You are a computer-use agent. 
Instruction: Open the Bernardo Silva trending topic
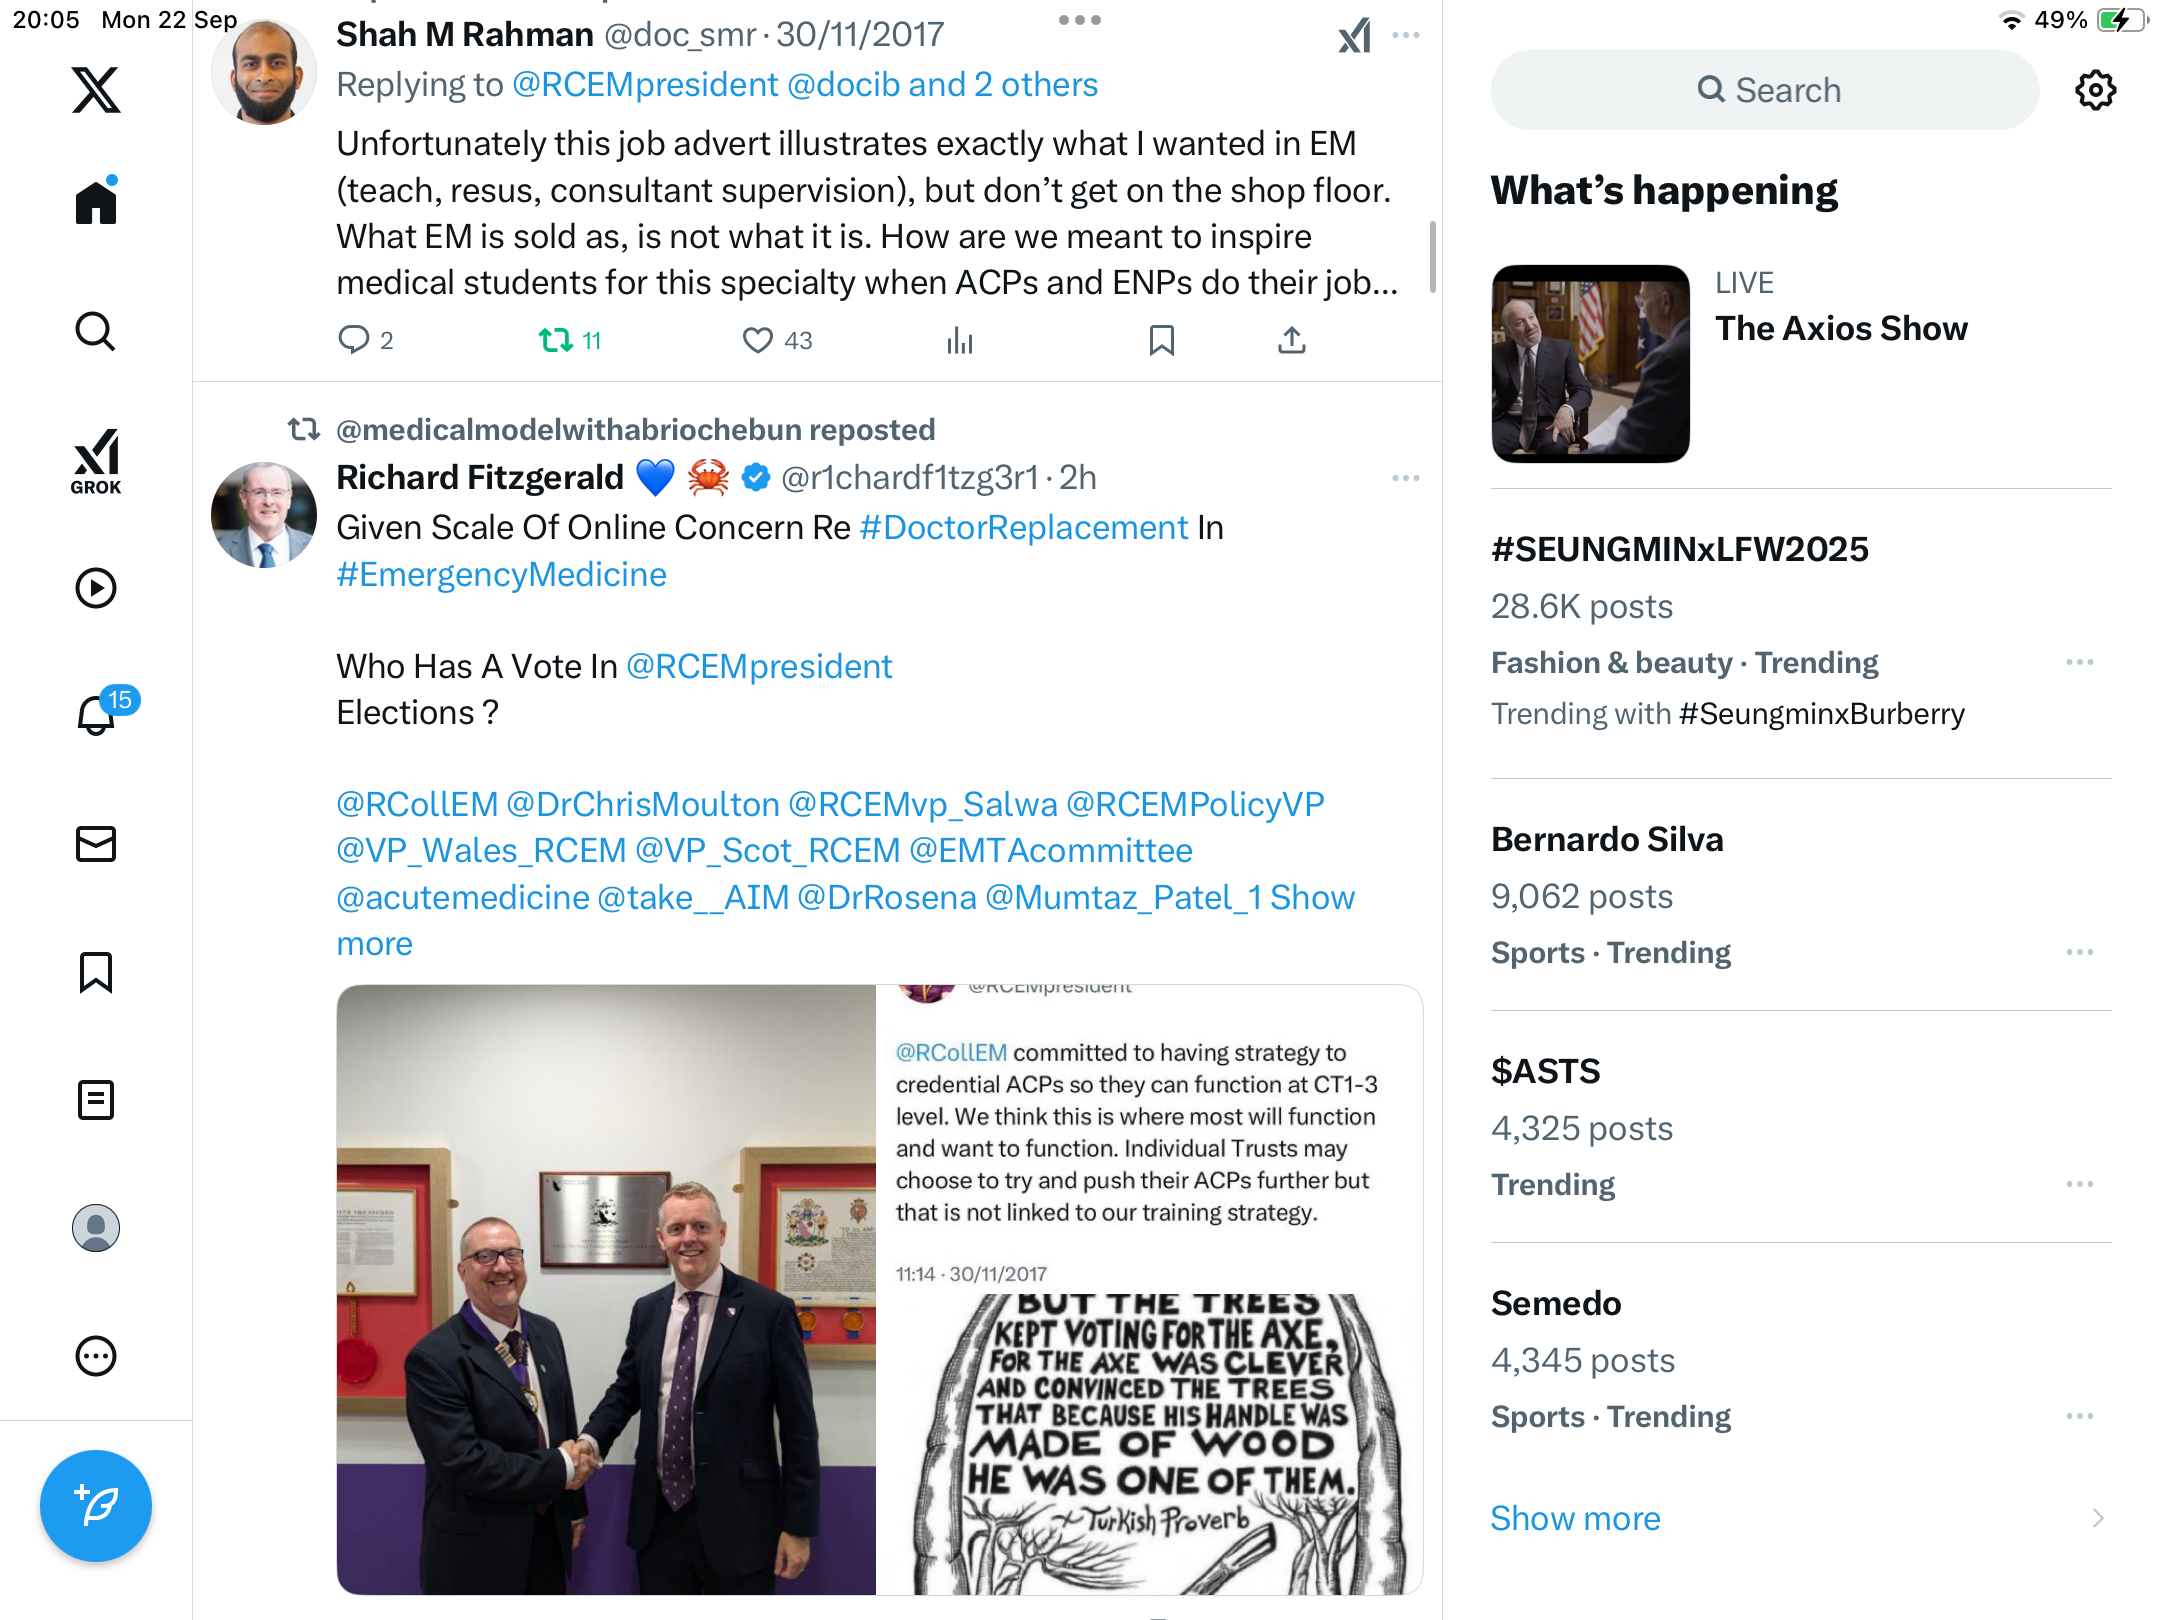tap(1801, 894)
